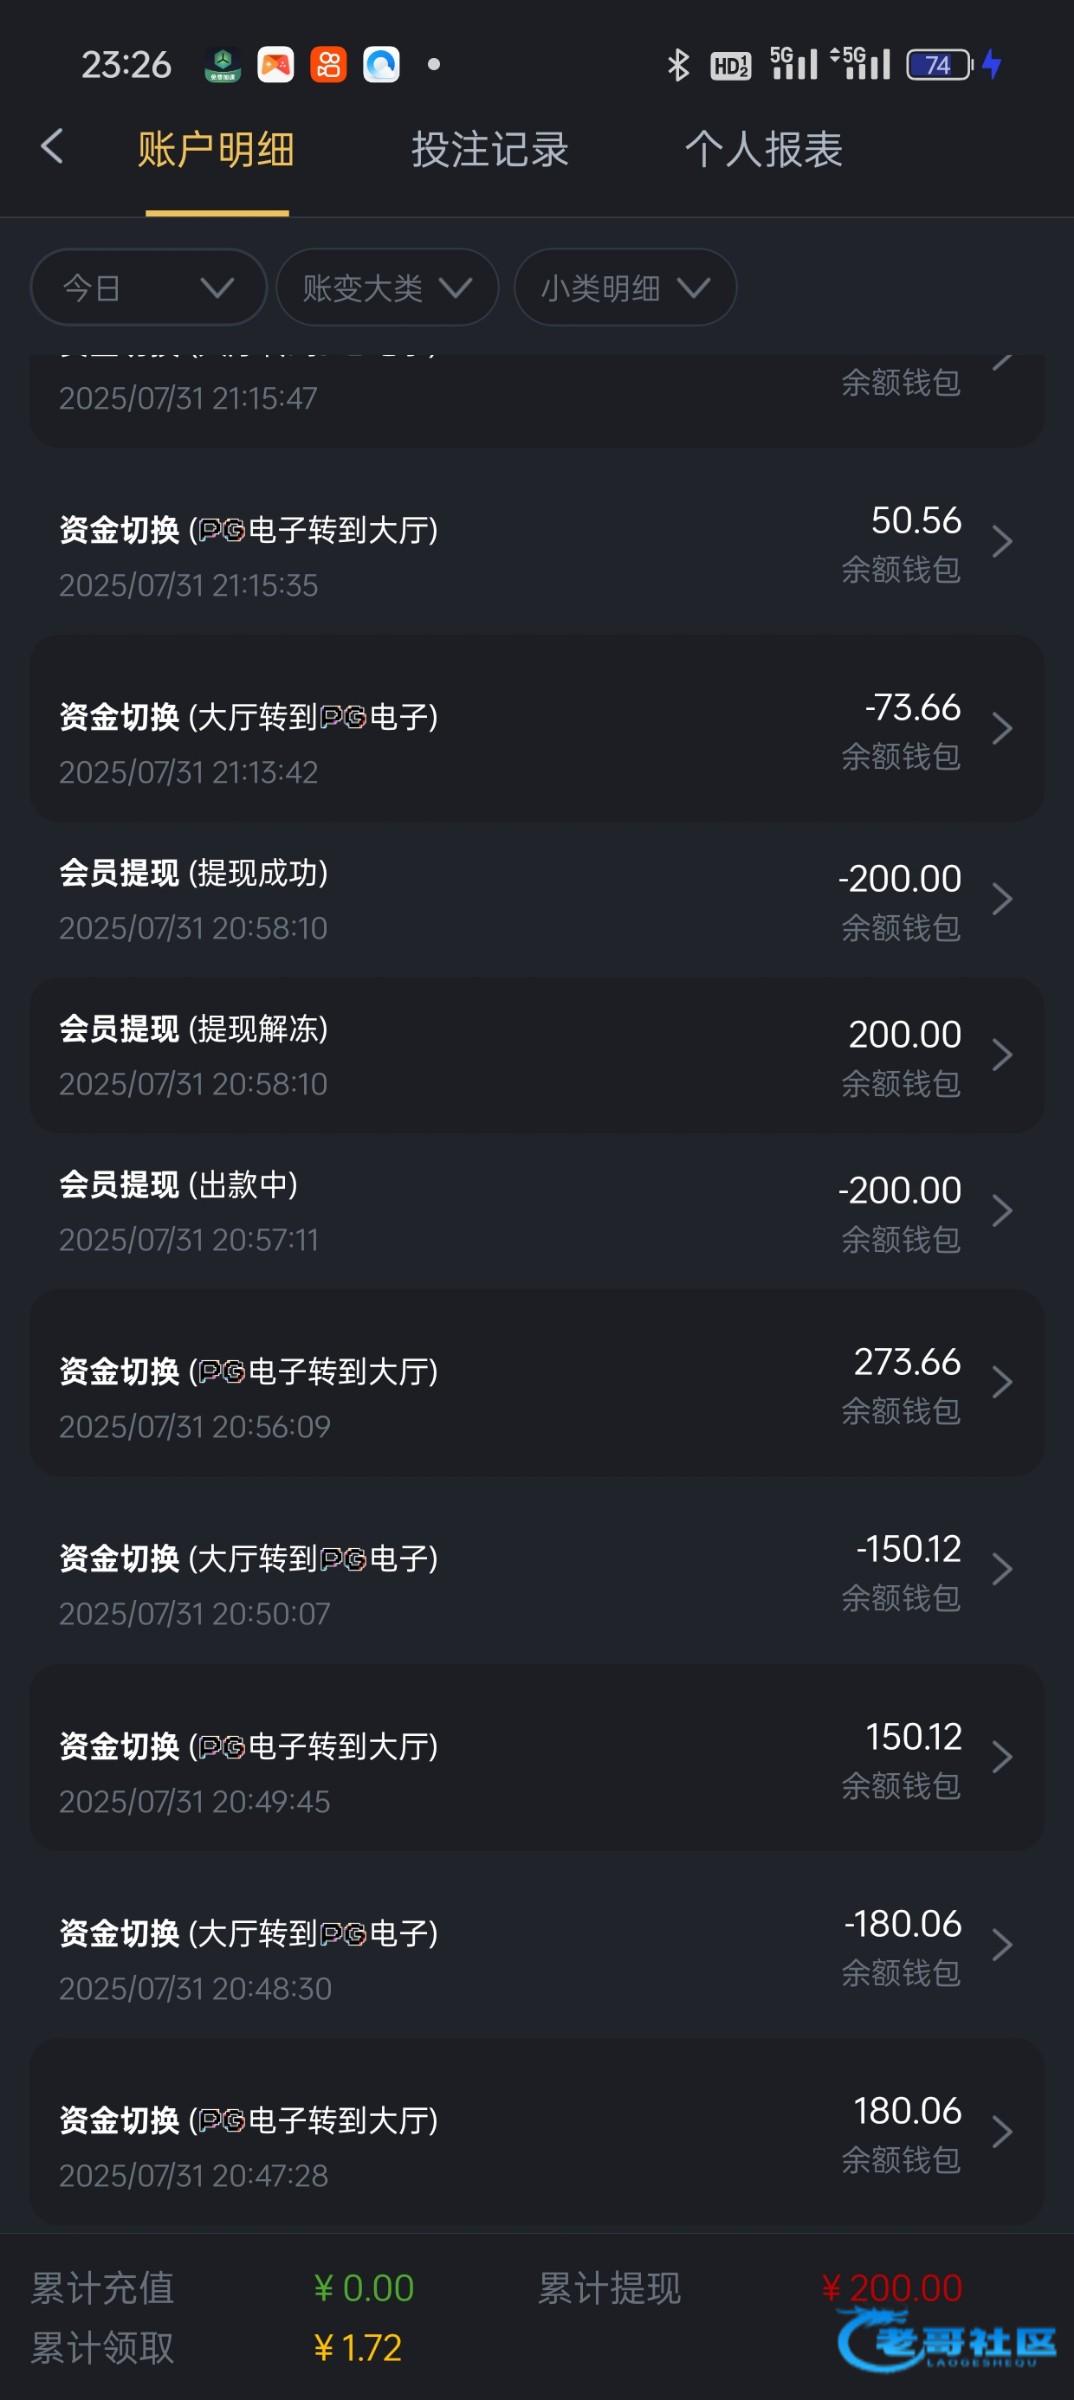This screenshot has width=1074, height=2400.
Task: Tap the HD call status icon
Action: 731,66
